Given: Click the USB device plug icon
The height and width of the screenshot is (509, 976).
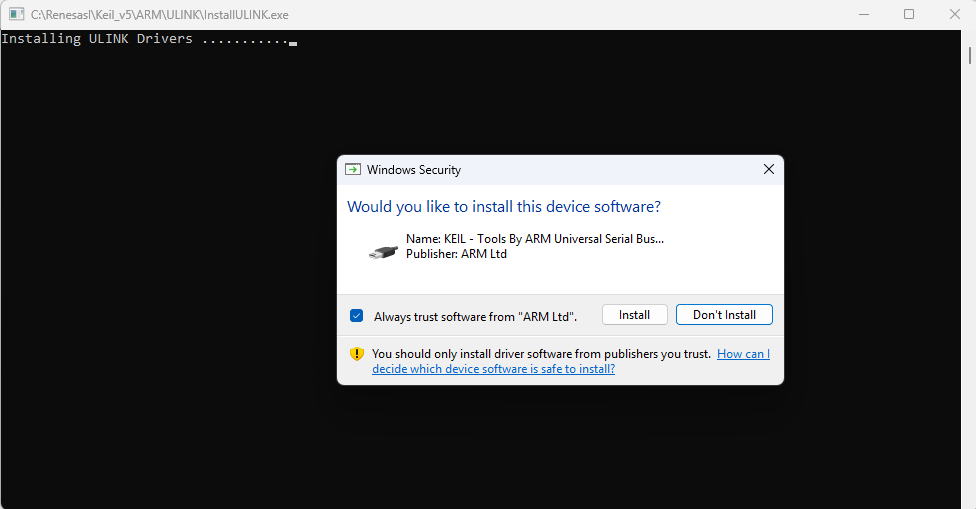Looking at the screenshot, I should tap(382, 251).
